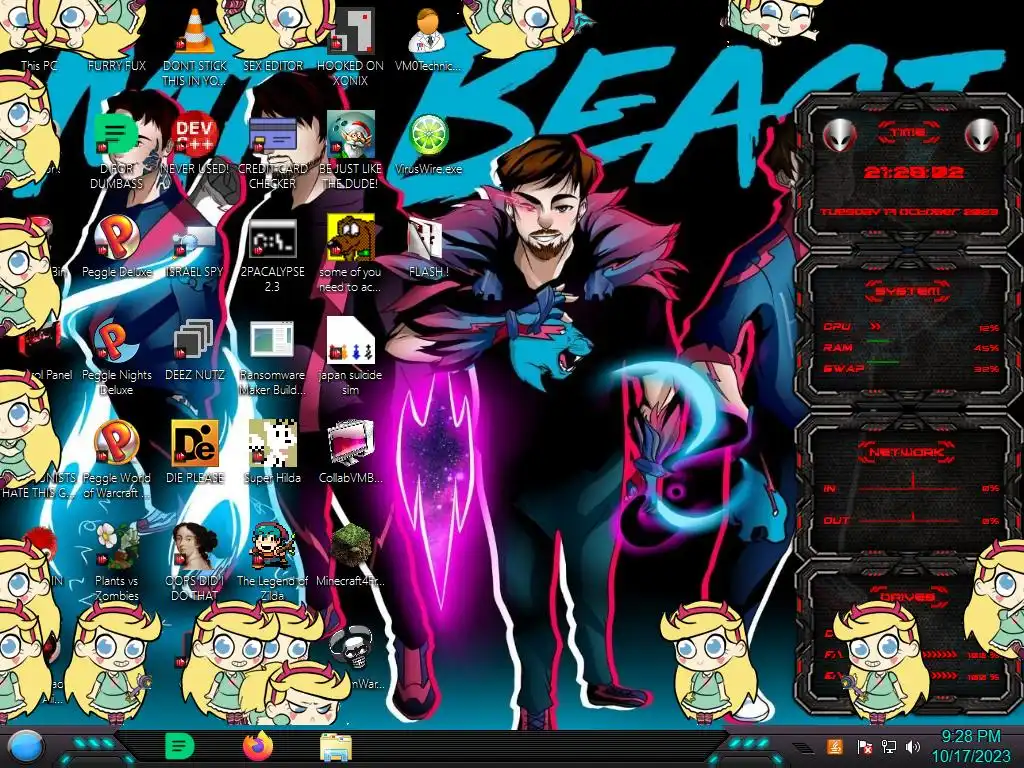The height and width of the screenshot is (768, 1024).
Task: Launch the VM0Technic desktop icon
Action: pos(428,31)
